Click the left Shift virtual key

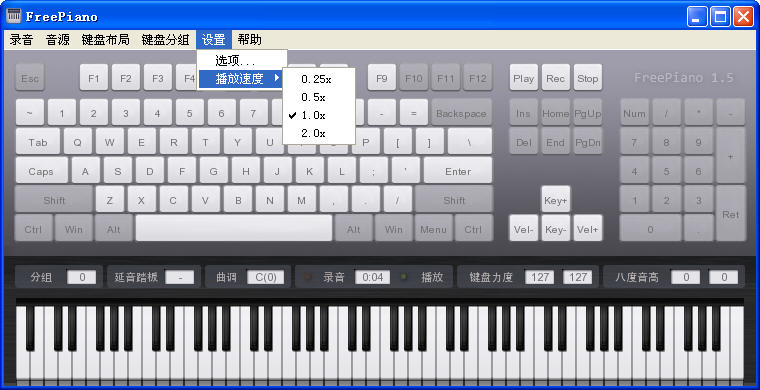(54, 200)
